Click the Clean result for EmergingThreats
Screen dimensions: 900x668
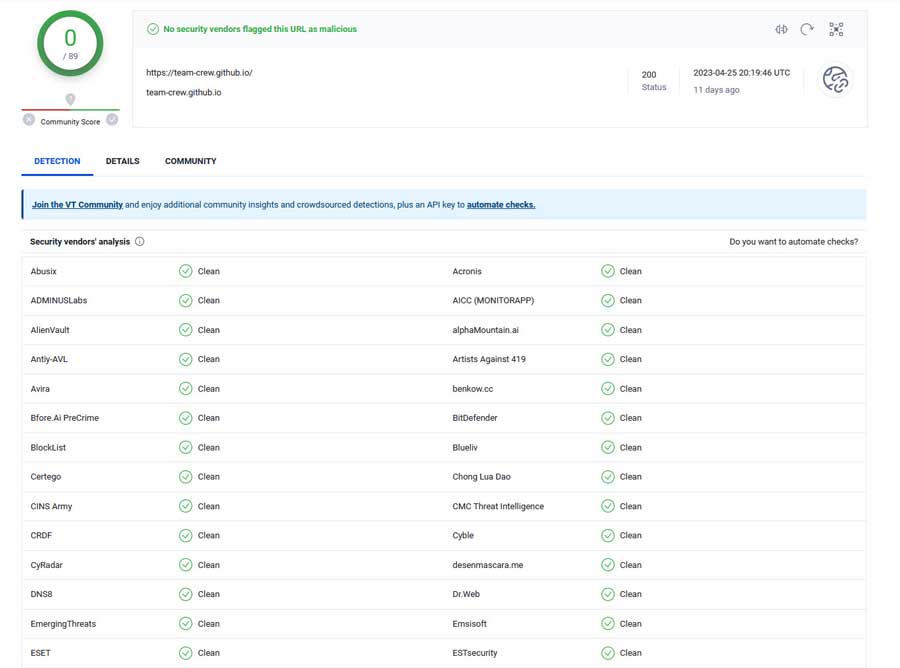coord(209,624)
